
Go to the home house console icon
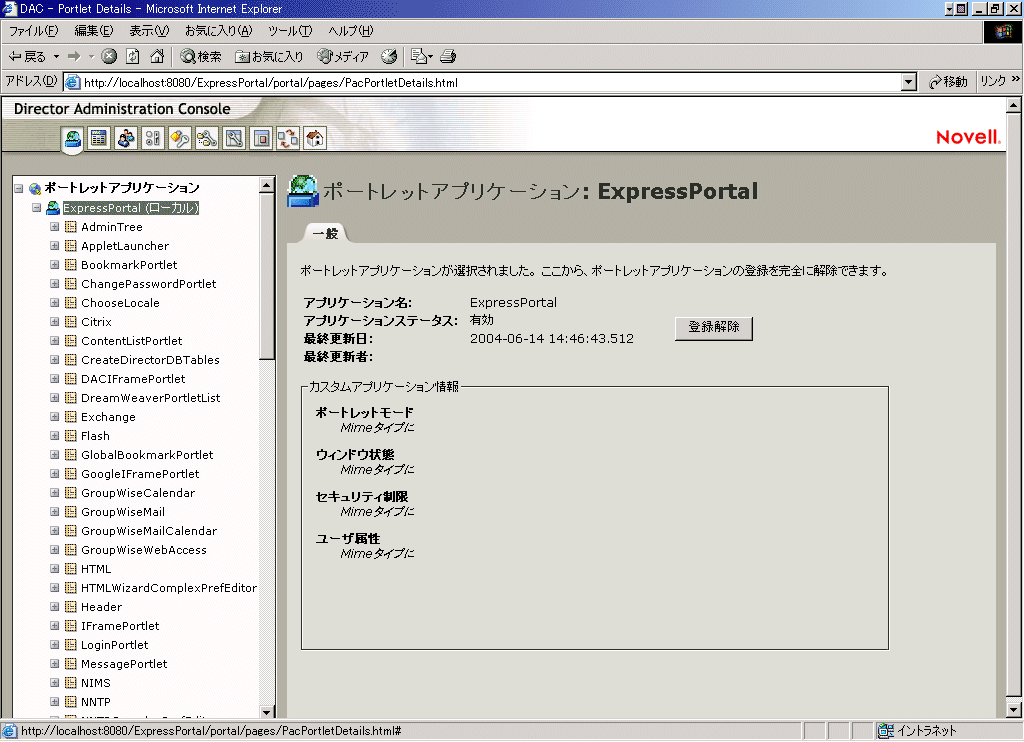[x=315, y=138]
